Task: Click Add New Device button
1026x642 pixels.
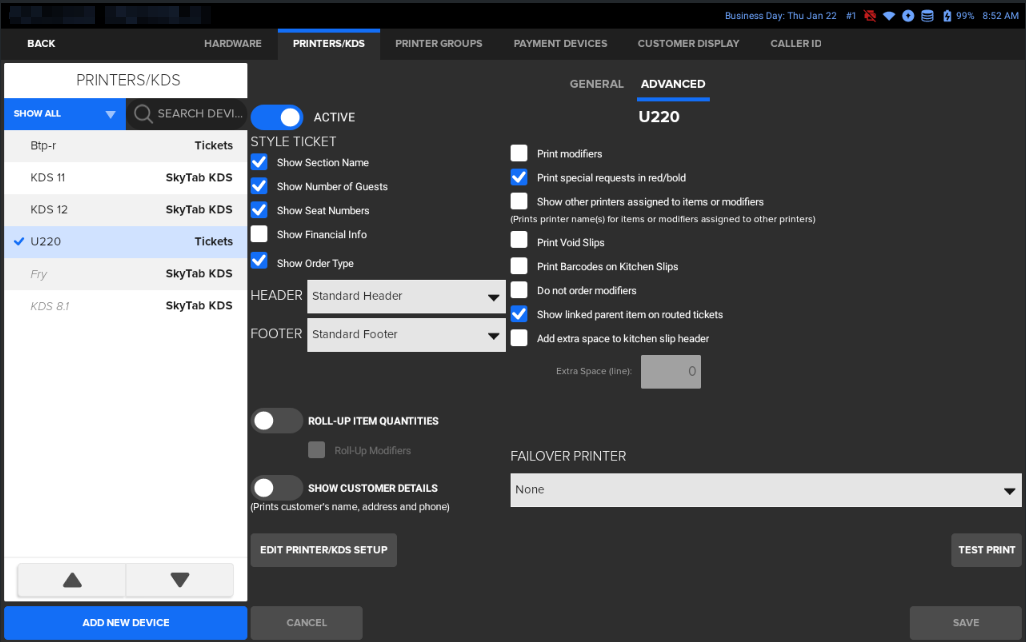Action: 126,623
